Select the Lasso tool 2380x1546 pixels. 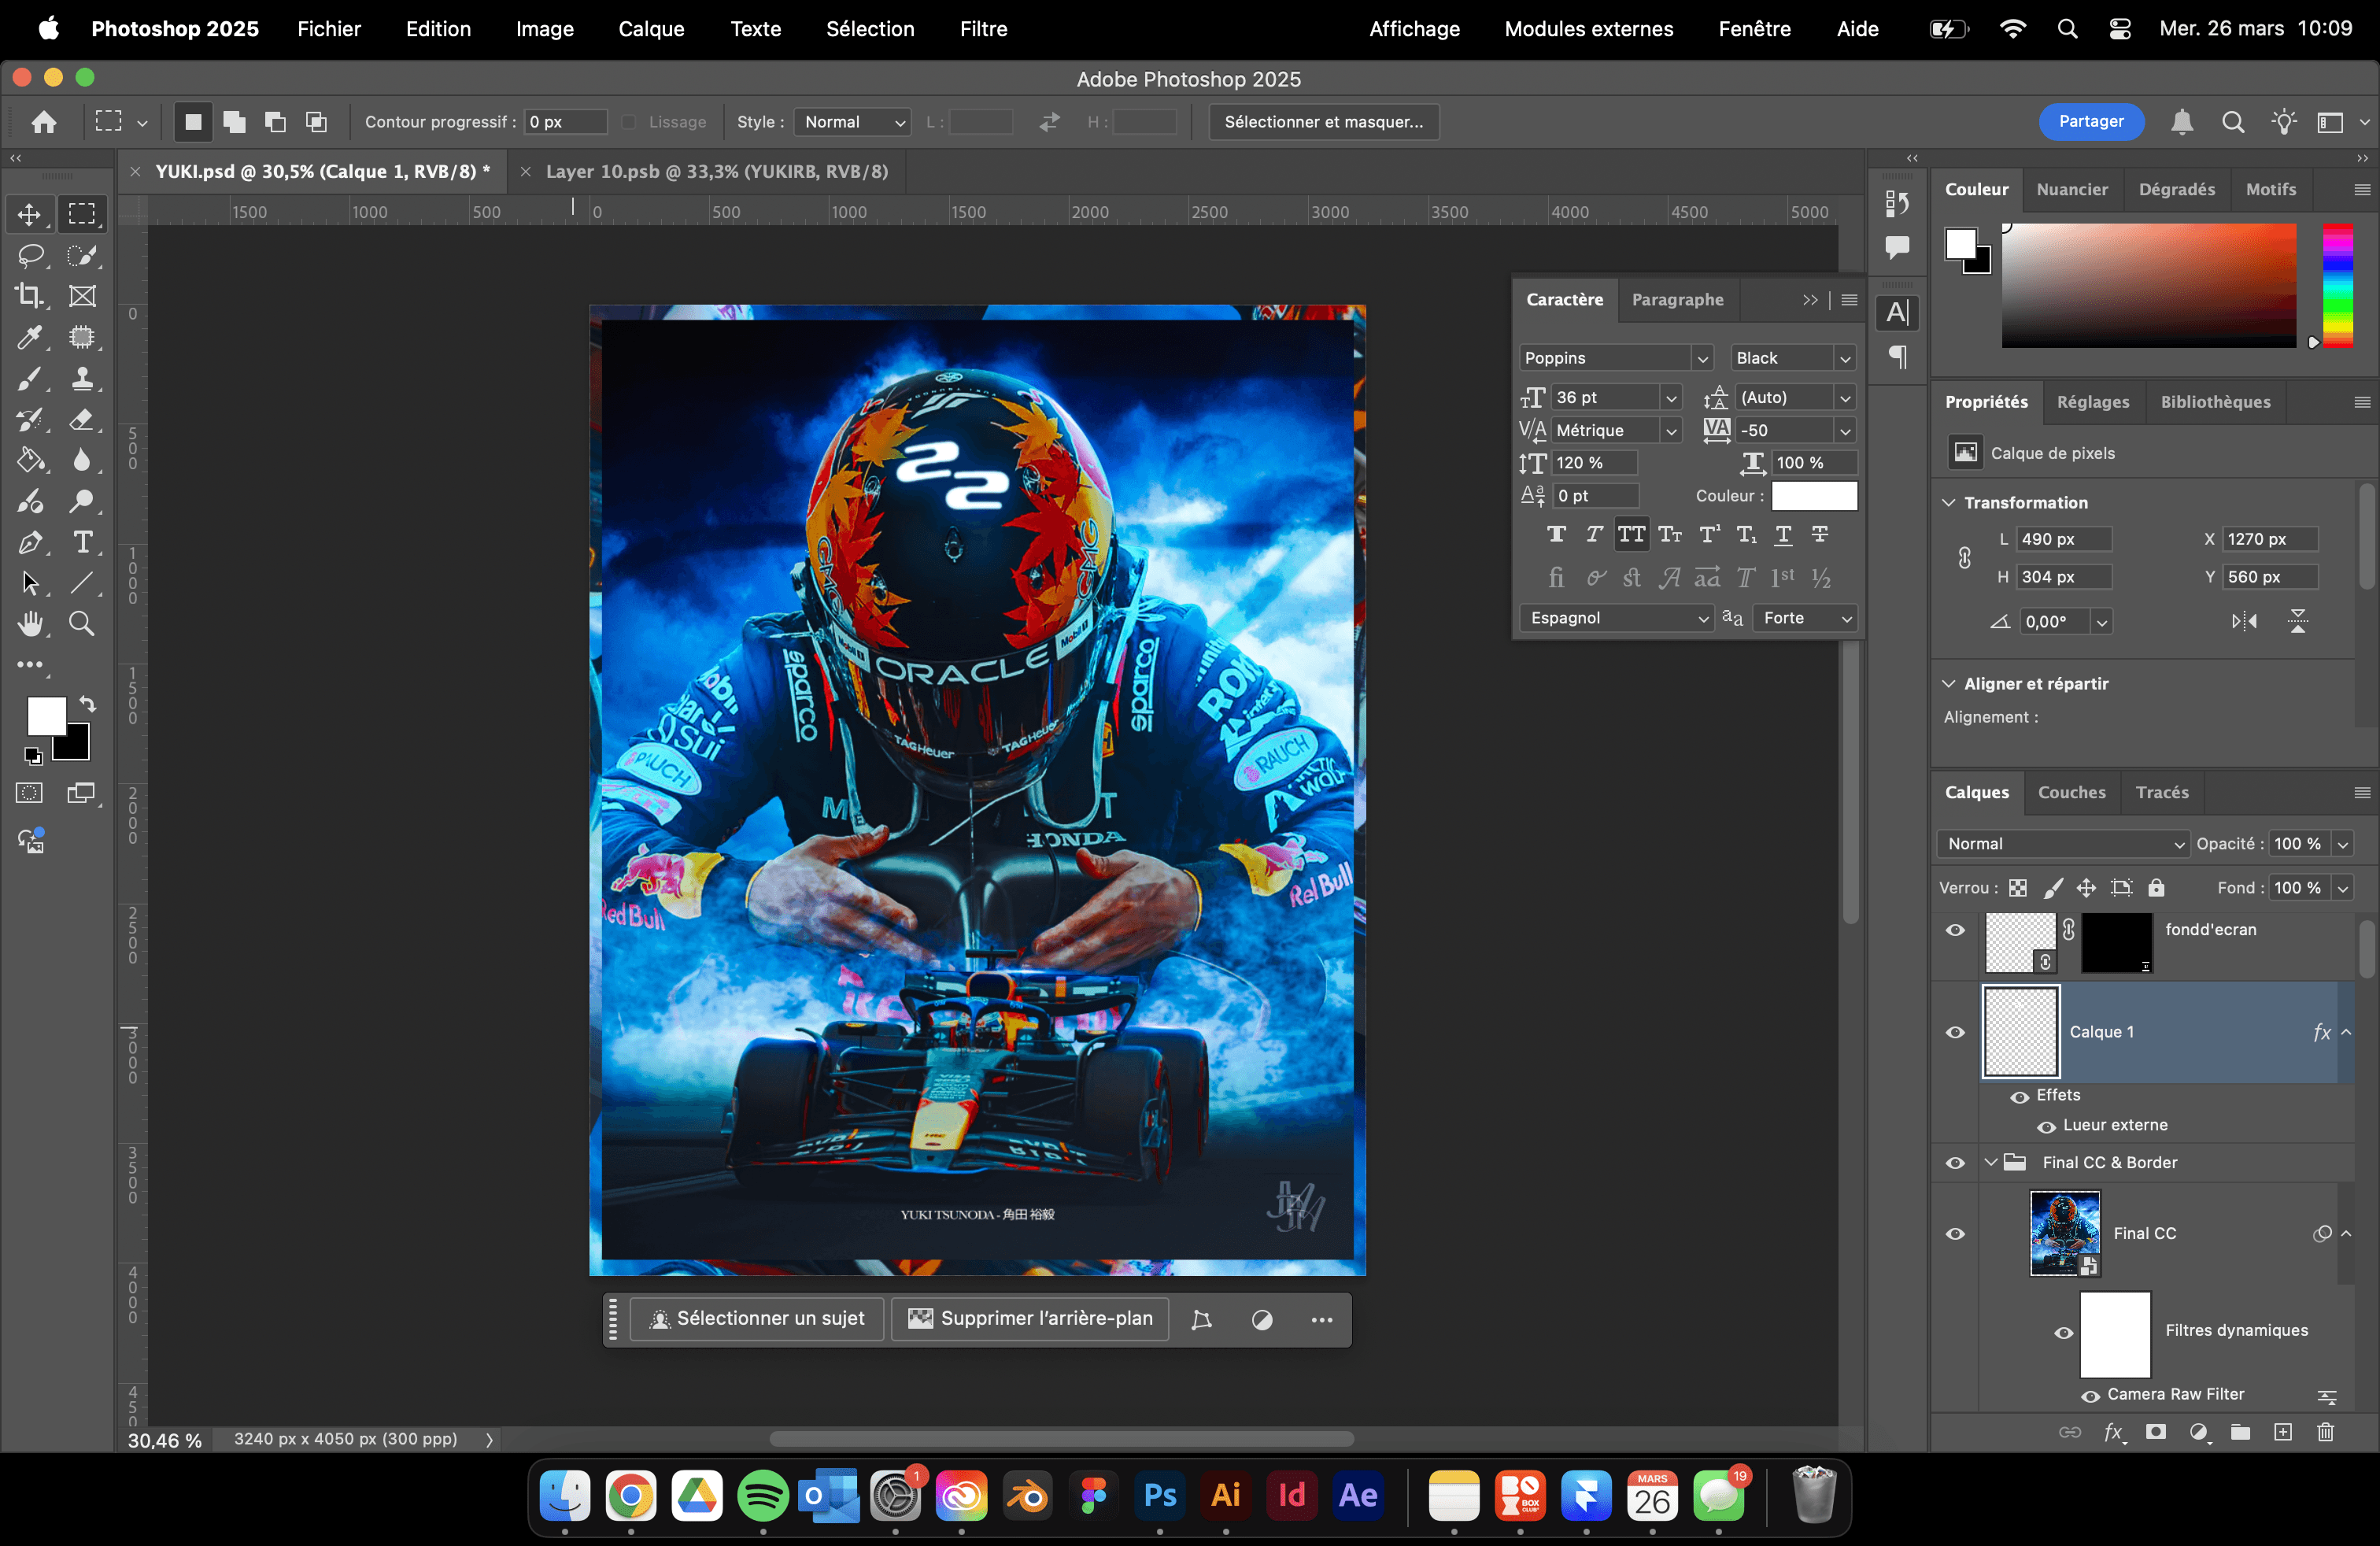pos(30,255)
